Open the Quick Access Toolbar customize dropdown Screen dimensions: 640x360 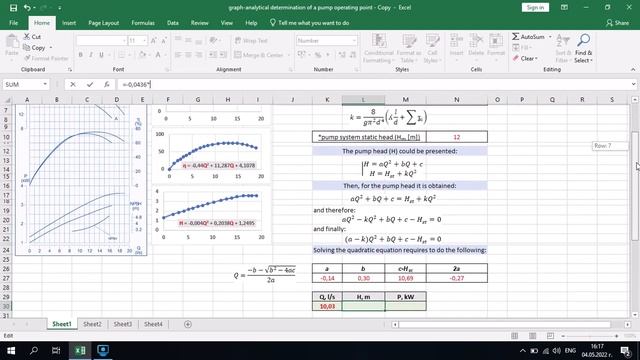60,7
